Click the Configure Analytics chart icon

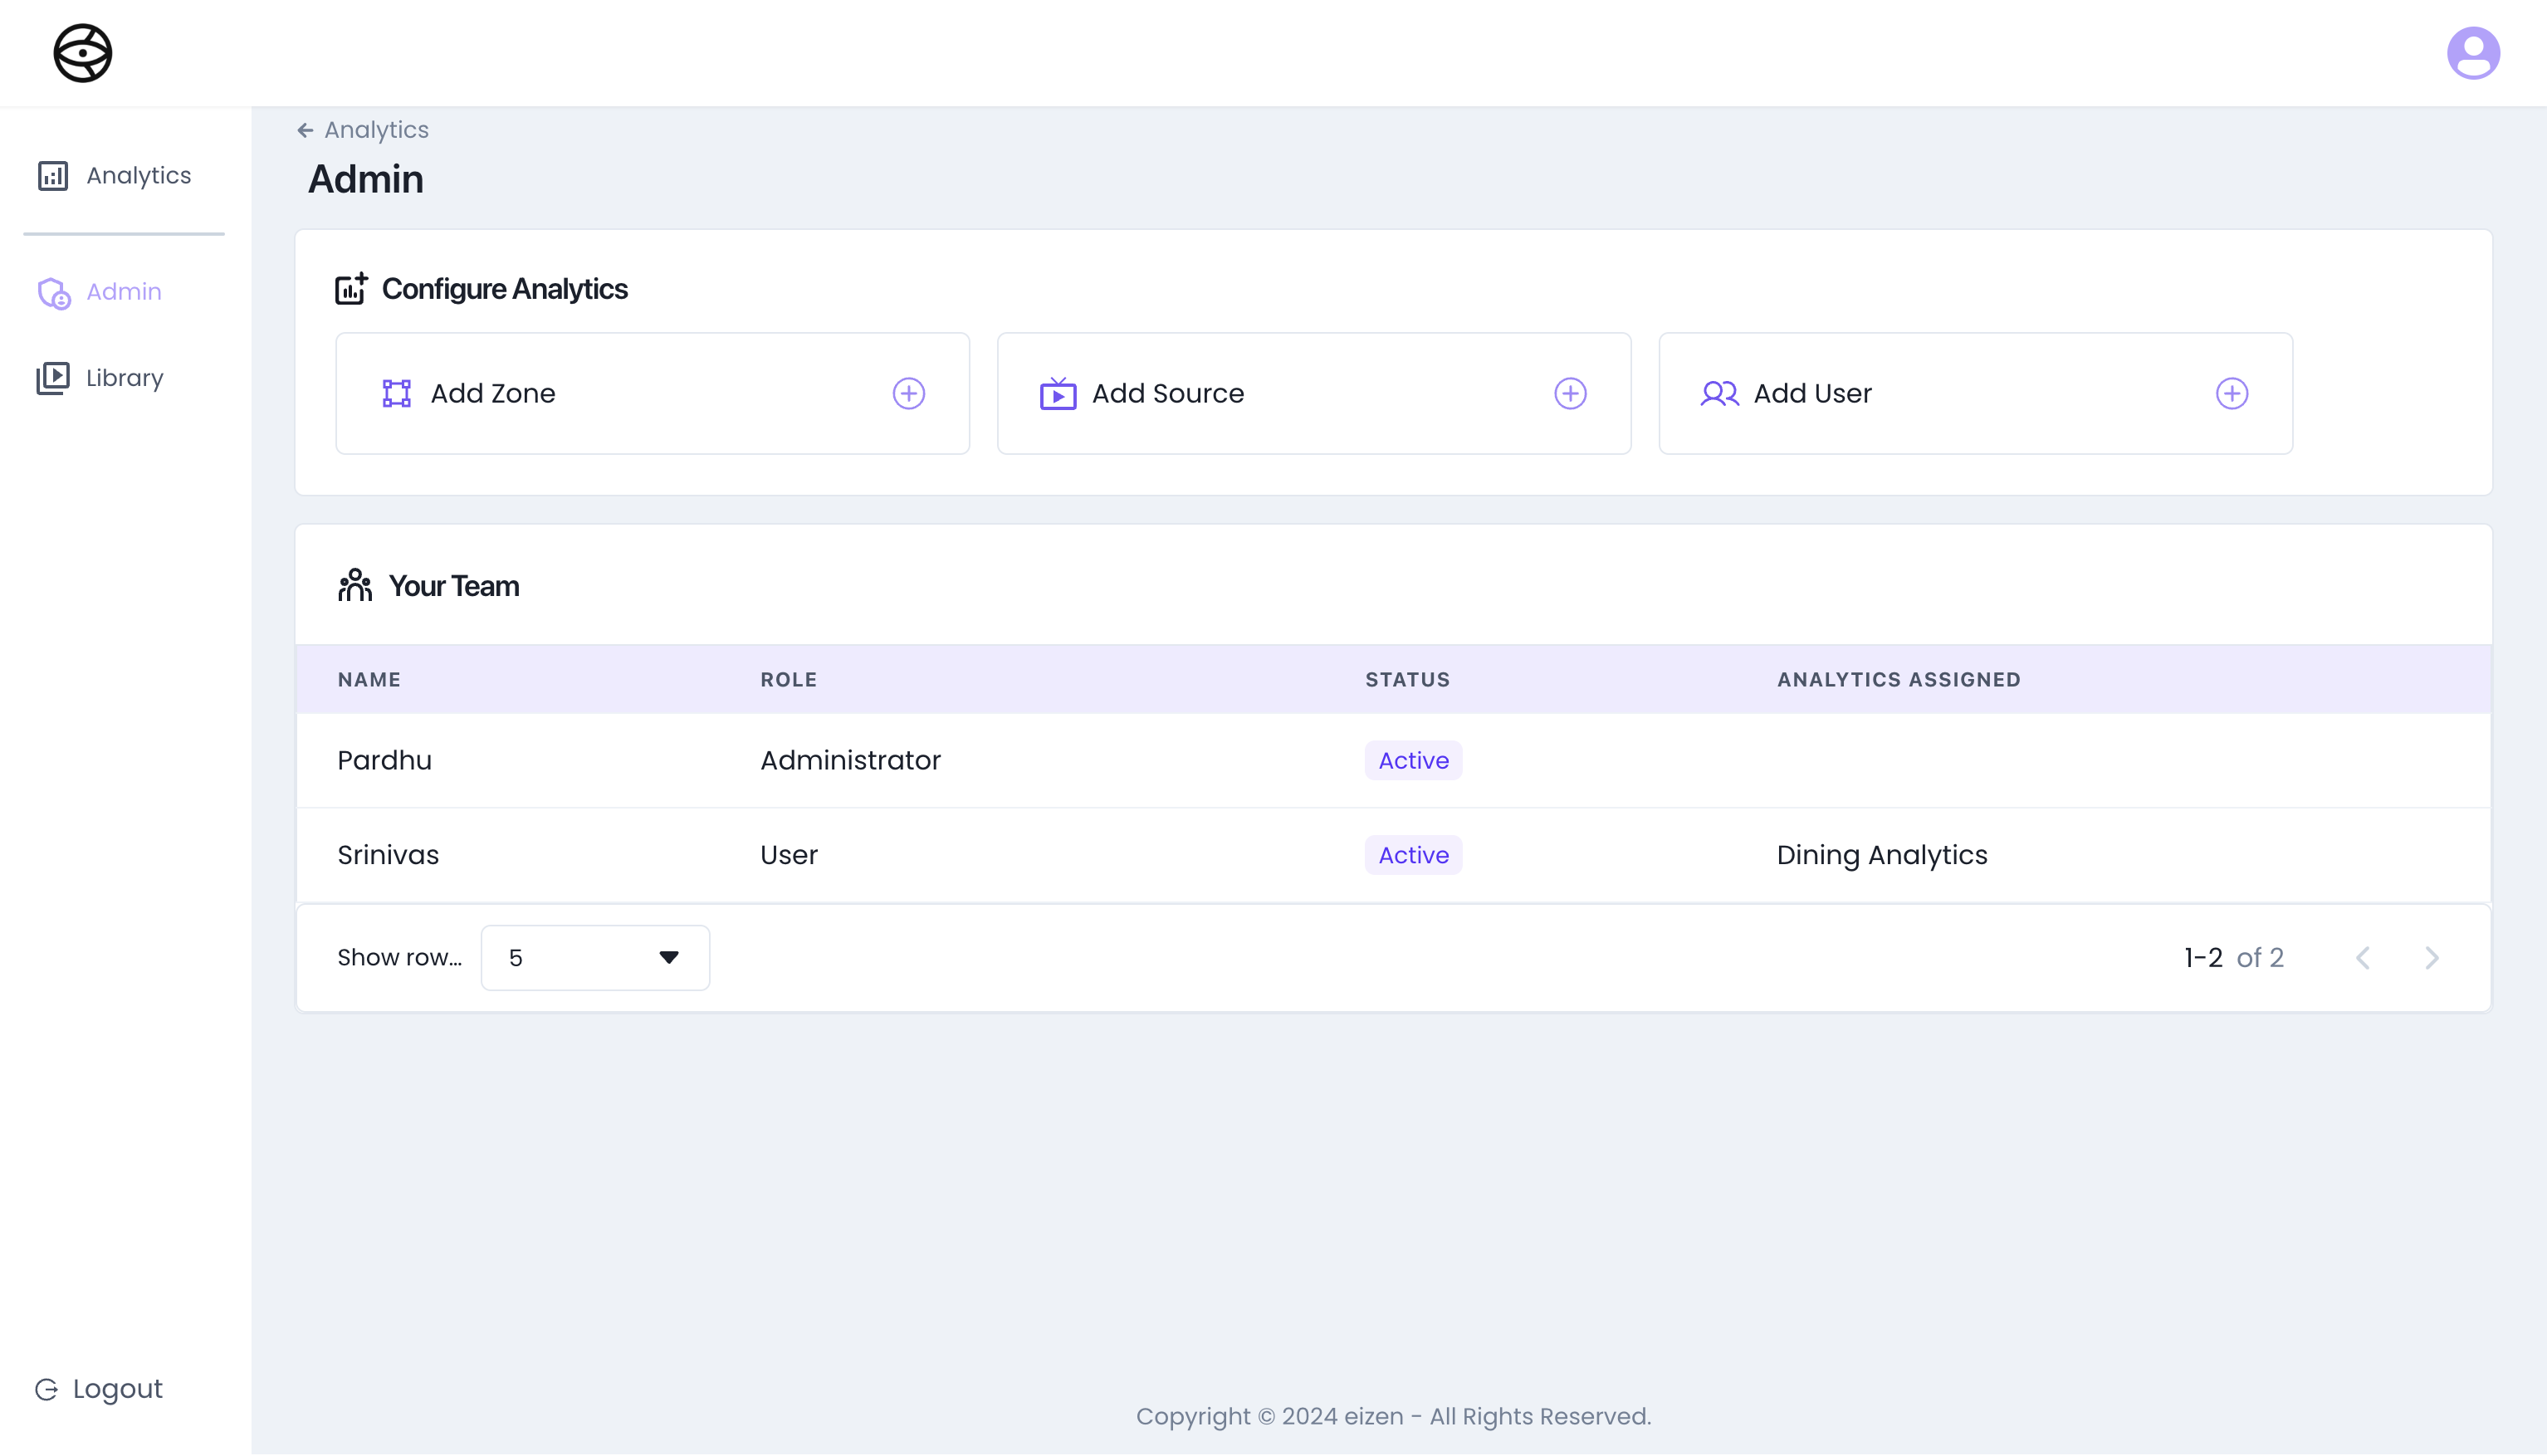pos(351,288)
